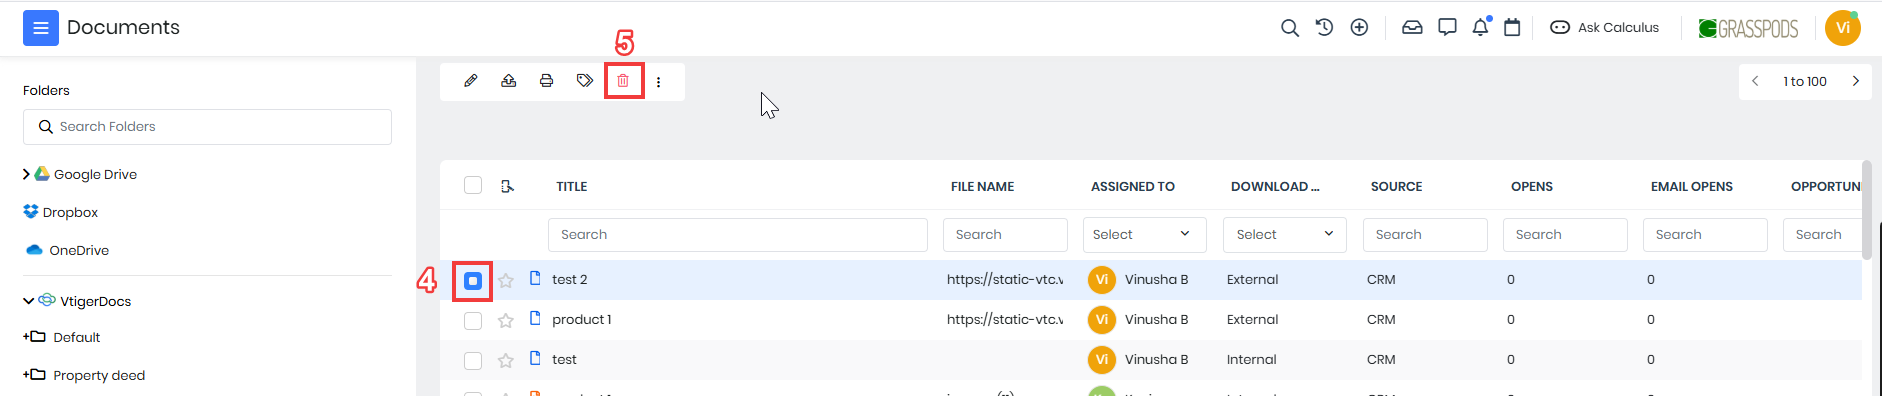Image resolution: width=1882 pixels, height=396 pixels.
Task: Select the Default folder
Action: tap(76, 337)
